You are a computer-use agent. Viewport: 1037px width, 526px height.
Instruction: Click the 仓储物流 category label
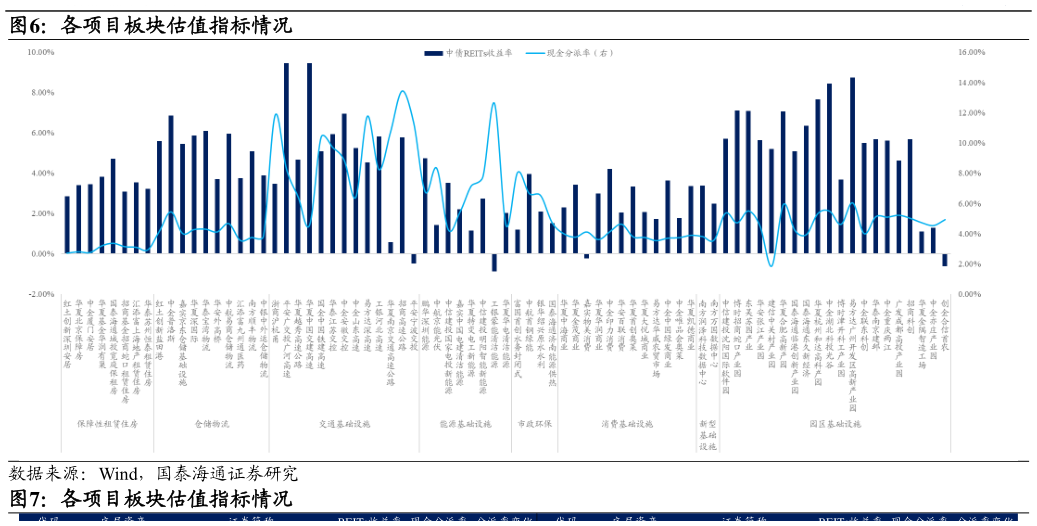tap(212, 424)
